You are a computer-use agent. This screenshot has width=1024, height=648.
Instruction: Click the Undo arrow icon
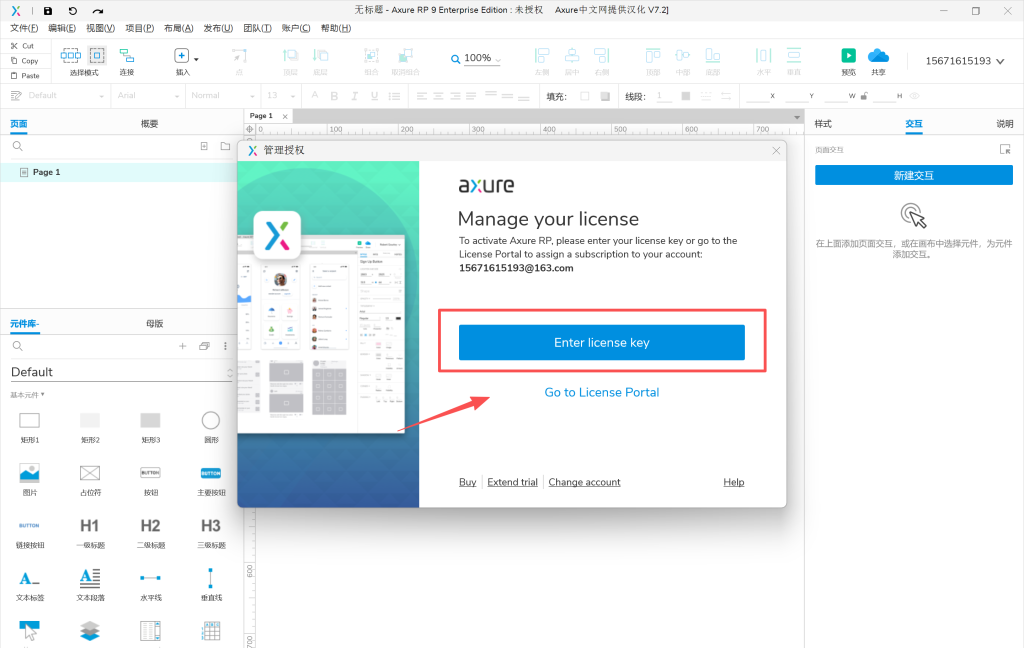pos(73,10)
